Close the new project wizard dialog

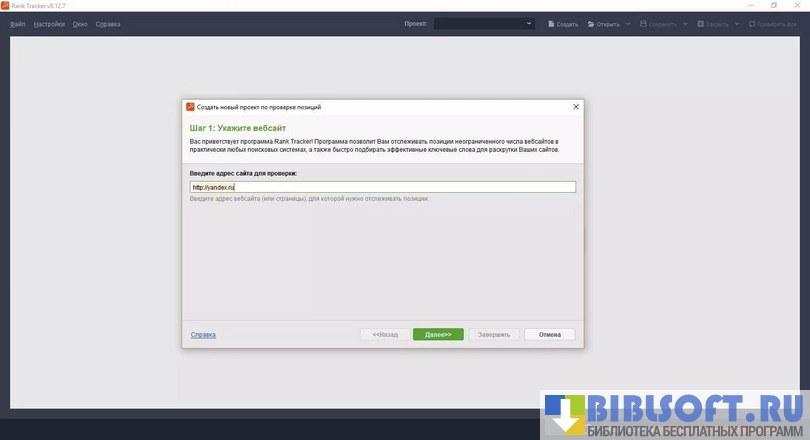pos(575,106)
